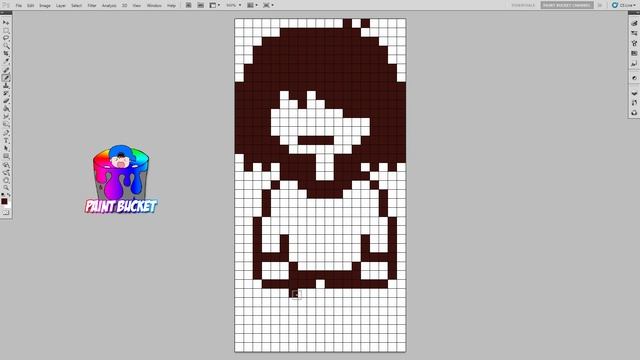Open the Select menu
640x360 pixels.
tap(76, 6)
